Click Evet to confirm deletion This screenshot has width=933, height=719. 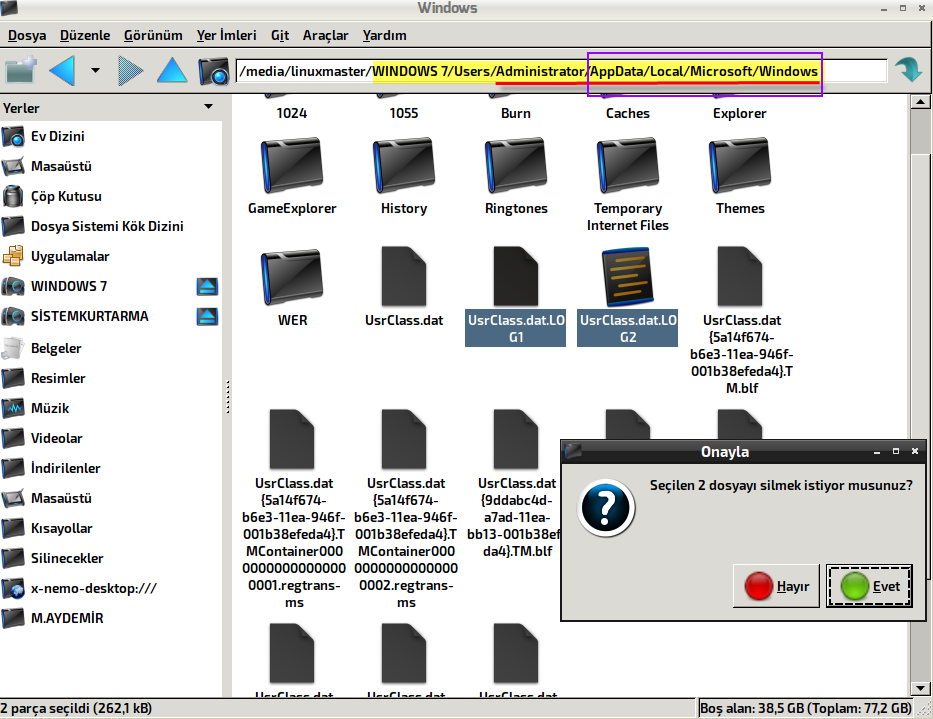pyautogui.click(x=869, y=586)
